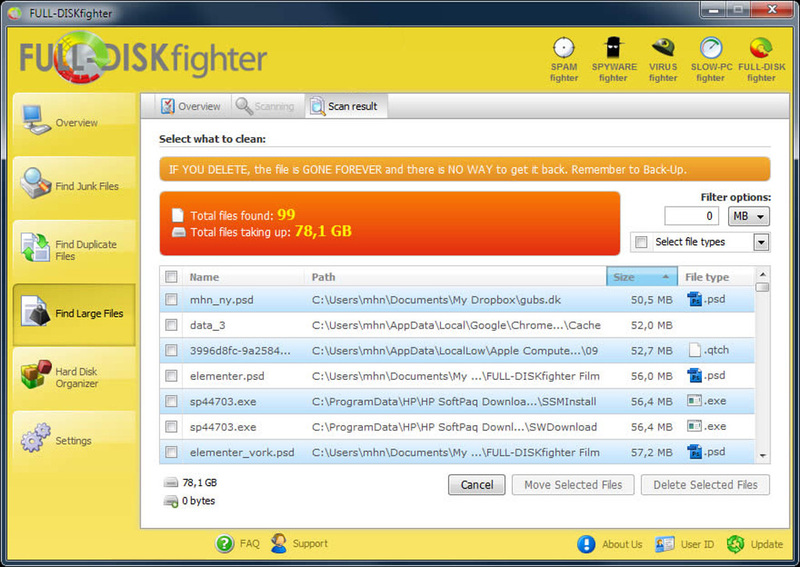Click the disk icon beside 78,1 GB below the list
Screen dimensions: 800x567
(x=171, y=482)
